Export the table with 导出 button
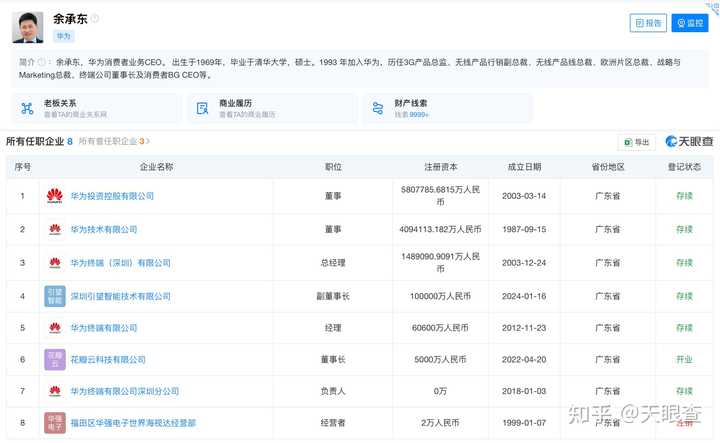The width and height of the screenshot is (720, 443). pos(636,142)
